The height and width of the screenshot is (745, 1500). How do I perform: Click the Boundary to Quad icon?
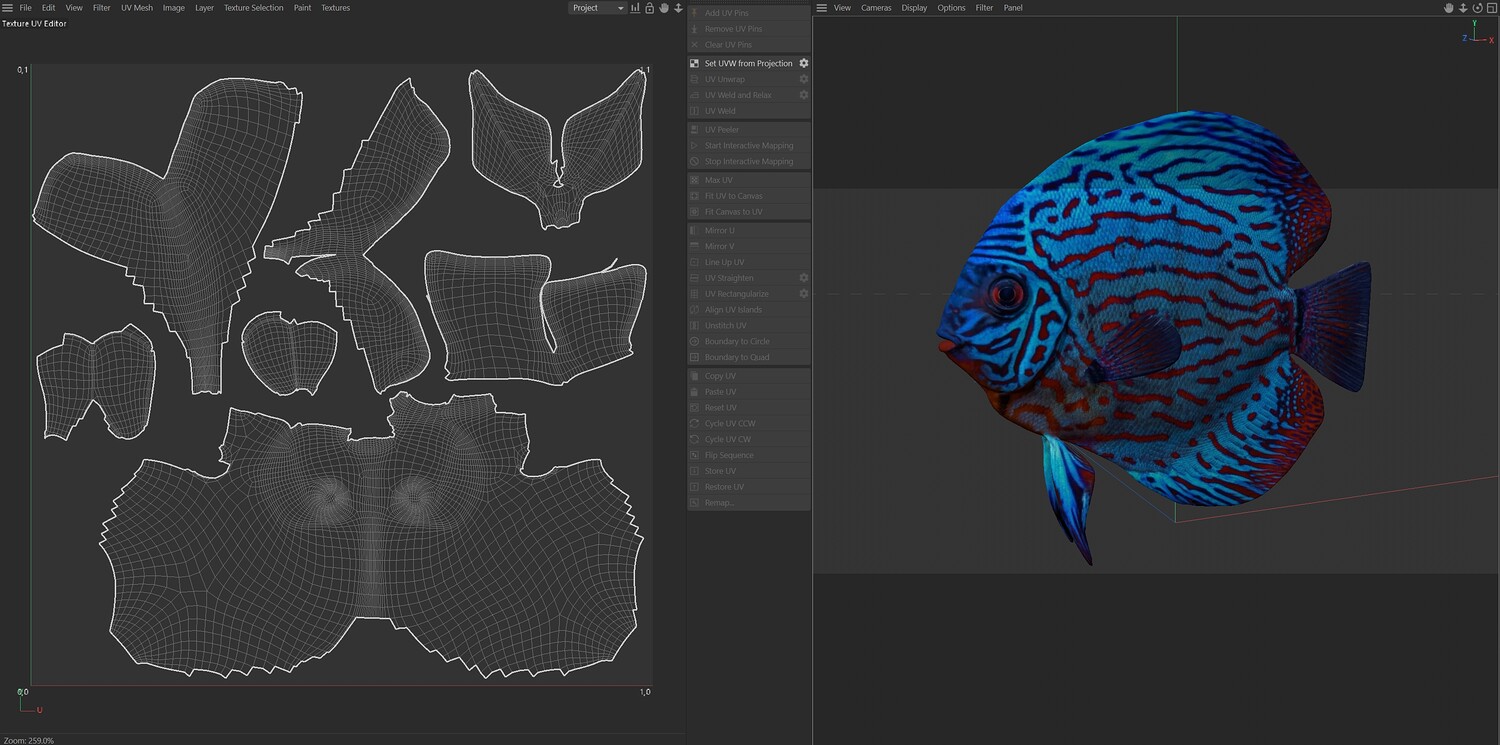[x=695, y=357]
